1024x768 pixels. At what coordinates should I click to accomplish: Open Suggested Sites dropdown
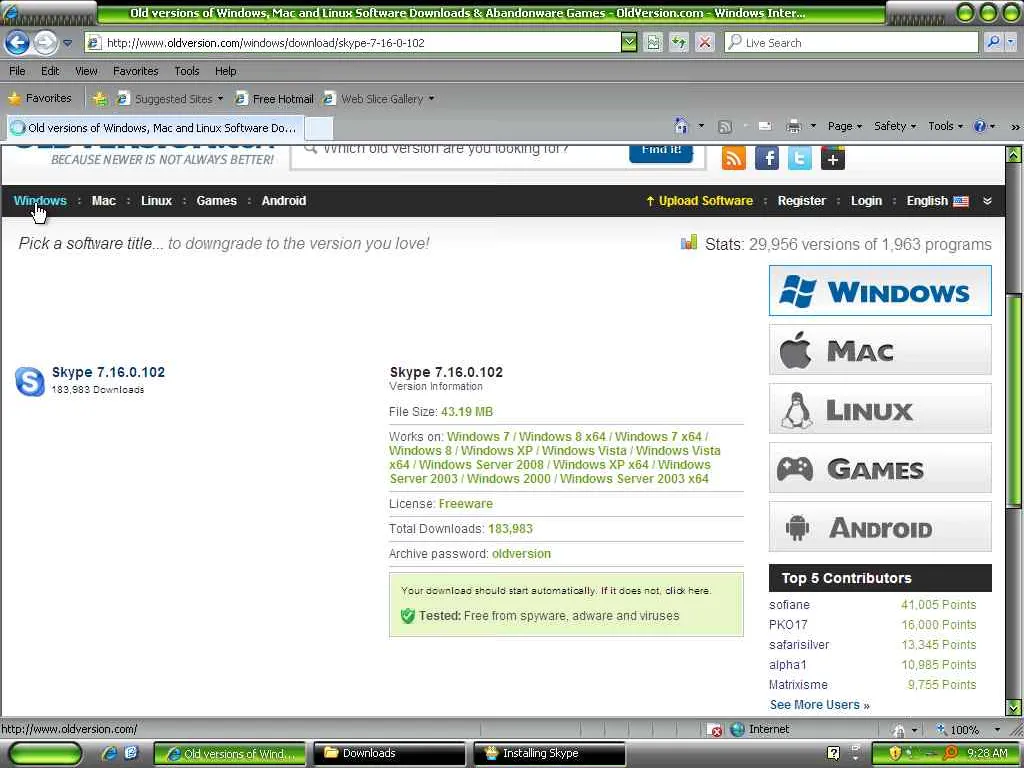tap(170, 99)
